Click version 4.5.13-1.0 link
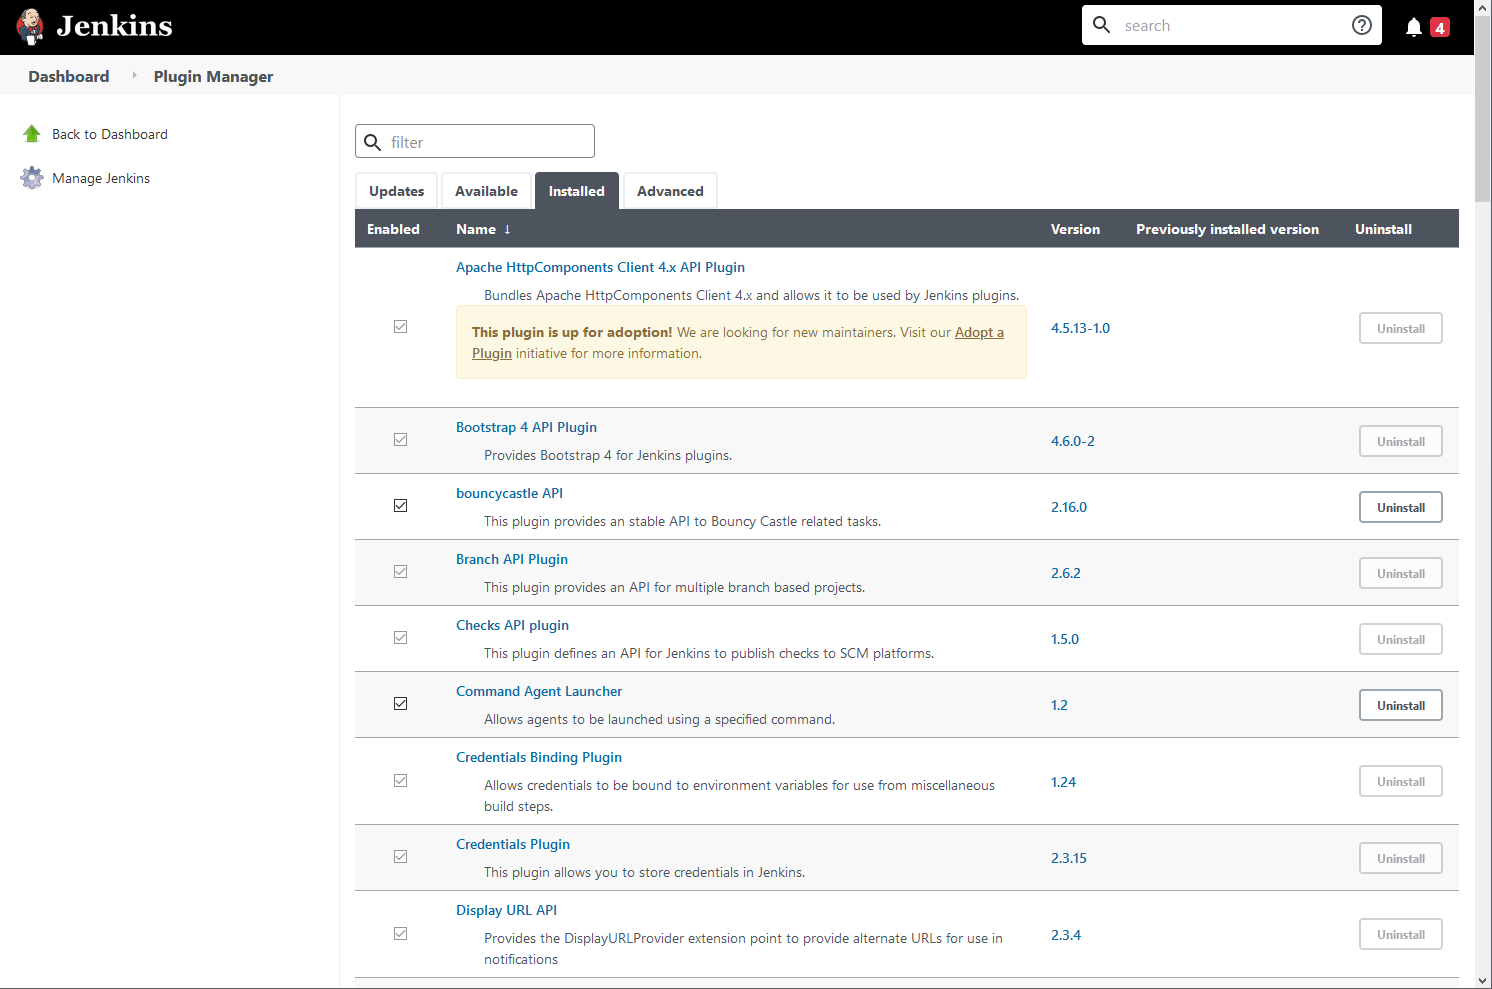This screenshot has height=989, width=1492. [1080, 328]
